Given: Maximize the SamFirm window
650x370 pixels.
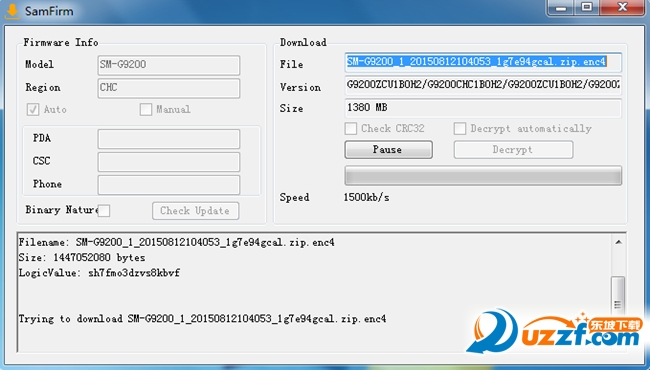Looking at the screenshot, I should pyautogui.click(x=587, y=7).
